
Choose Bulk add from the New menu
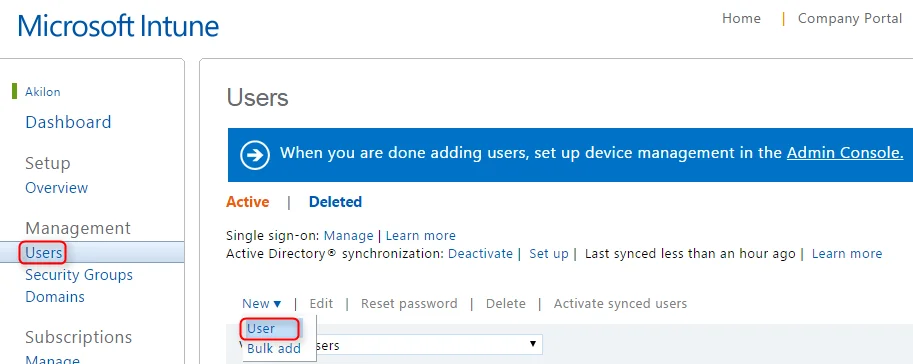click(x=274, y=348)
